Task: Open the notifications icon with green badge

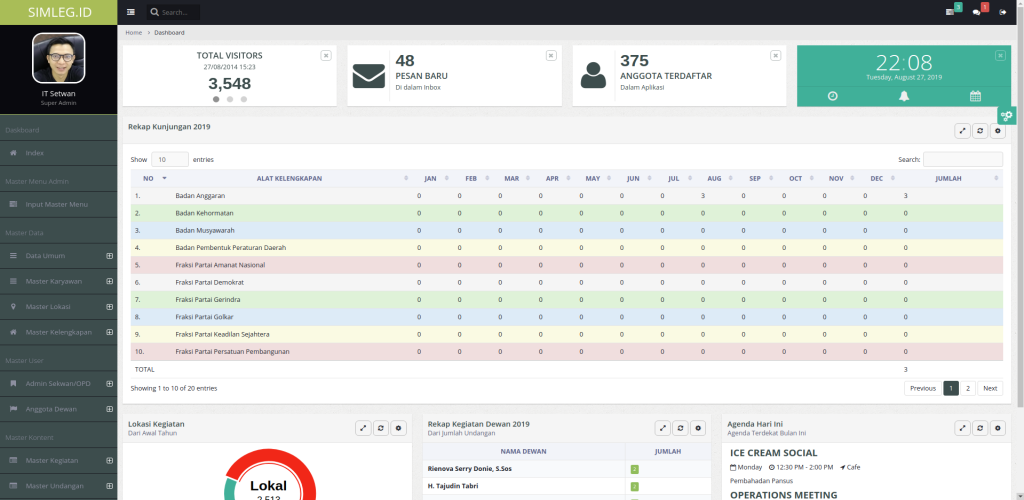Action: click(950, 12)
